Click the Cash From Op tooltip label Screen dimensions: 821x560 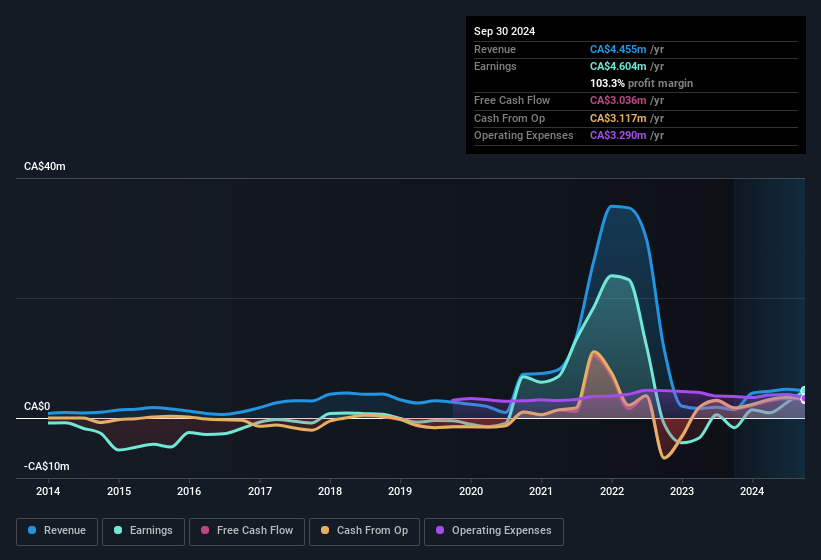509,118
